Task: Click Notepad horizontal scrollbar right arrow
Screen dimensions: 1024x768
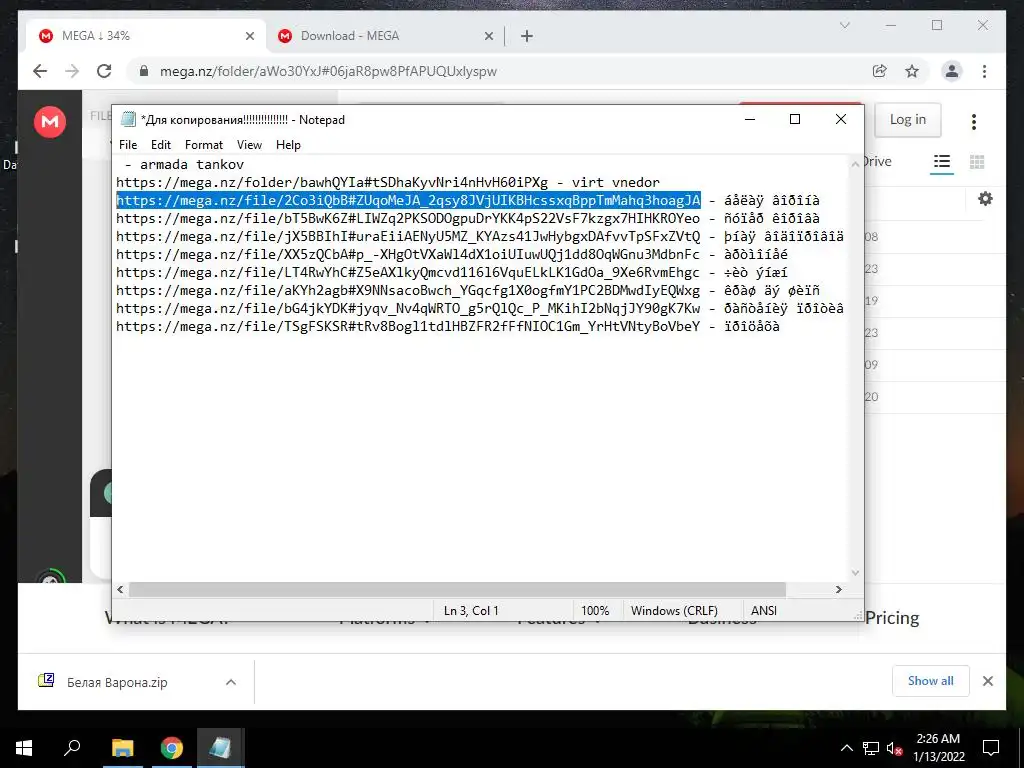Action: pyautogui.click(x=839, y=589)
